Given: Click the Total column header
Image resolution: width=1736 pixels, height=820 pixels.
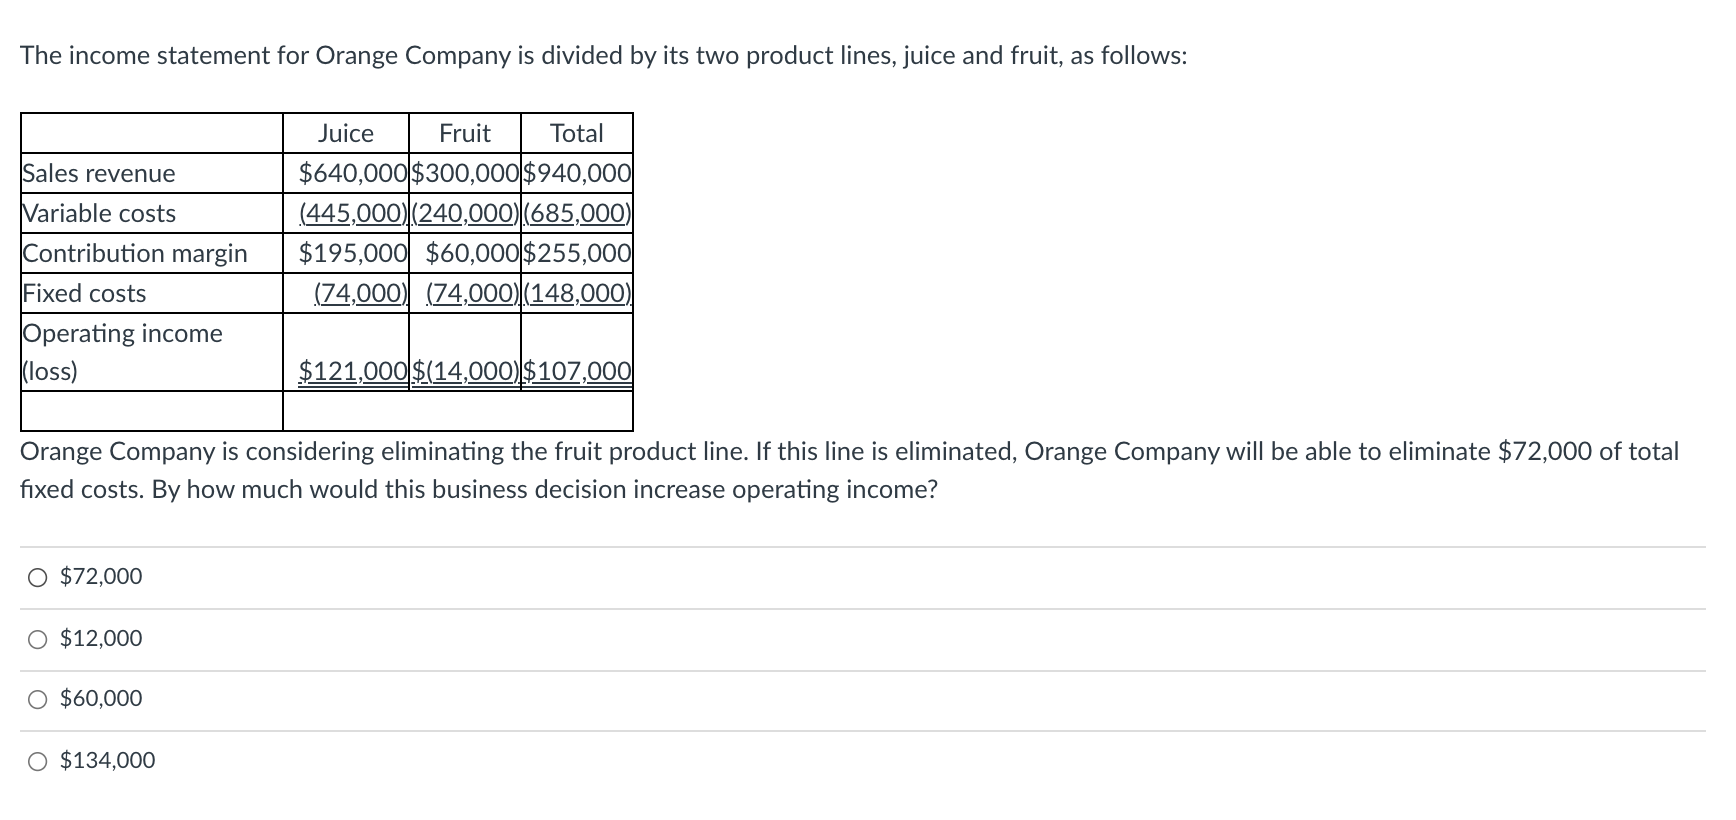Looking at the screenshot, I should 576,132.
